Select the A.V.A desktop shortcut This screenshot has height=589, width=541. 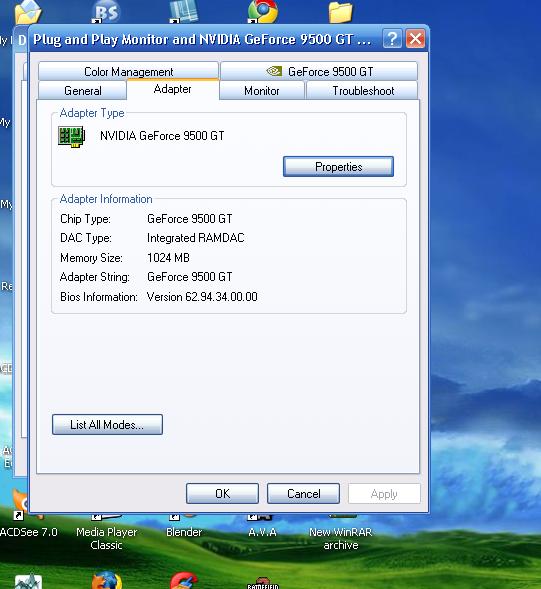[x=262, y=532]
